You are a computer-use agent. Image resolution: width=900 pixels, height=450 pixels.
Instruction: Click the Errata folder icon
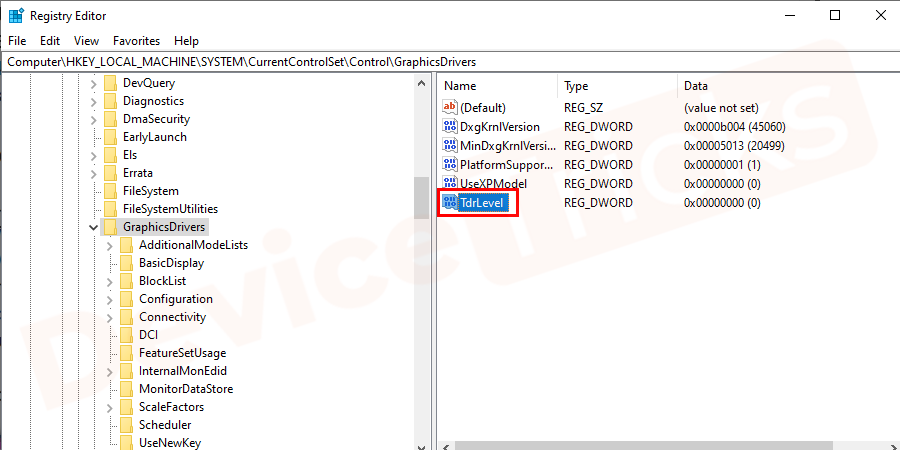click(110, 173)
